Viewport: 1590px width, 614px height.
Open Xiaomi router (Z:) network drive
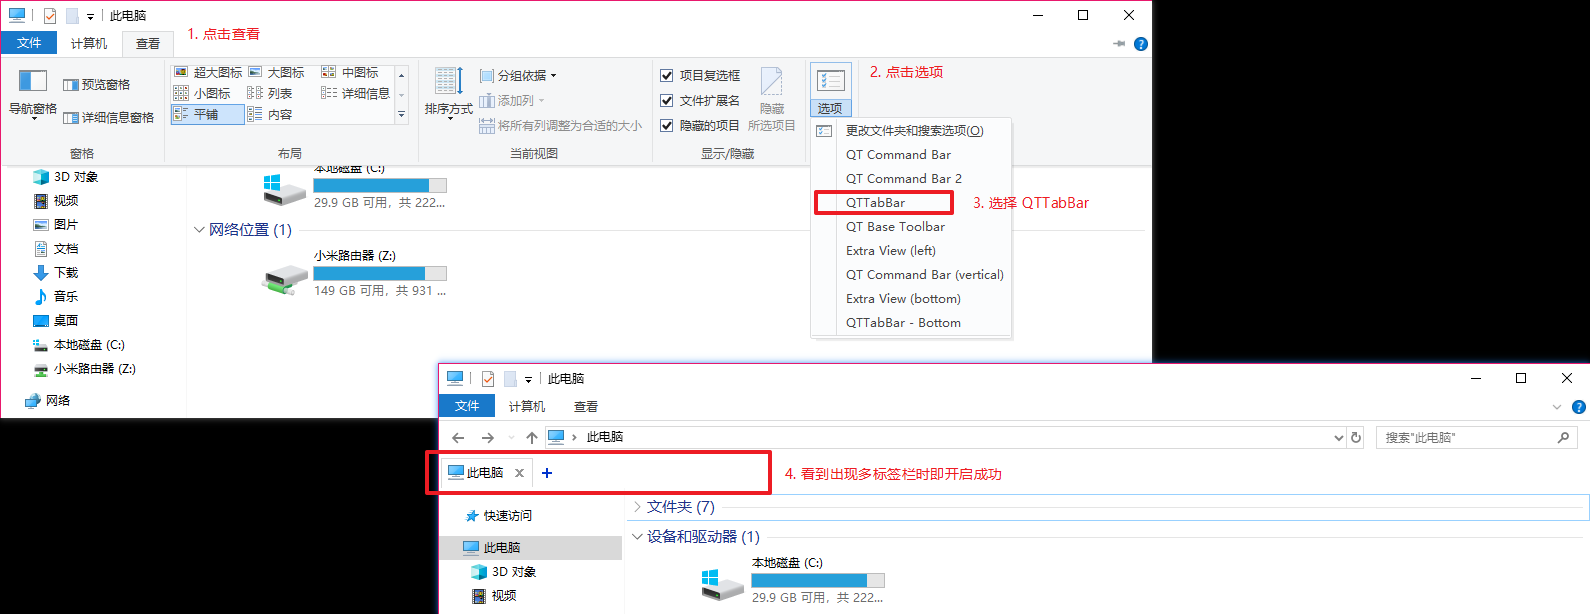[353, 273]
